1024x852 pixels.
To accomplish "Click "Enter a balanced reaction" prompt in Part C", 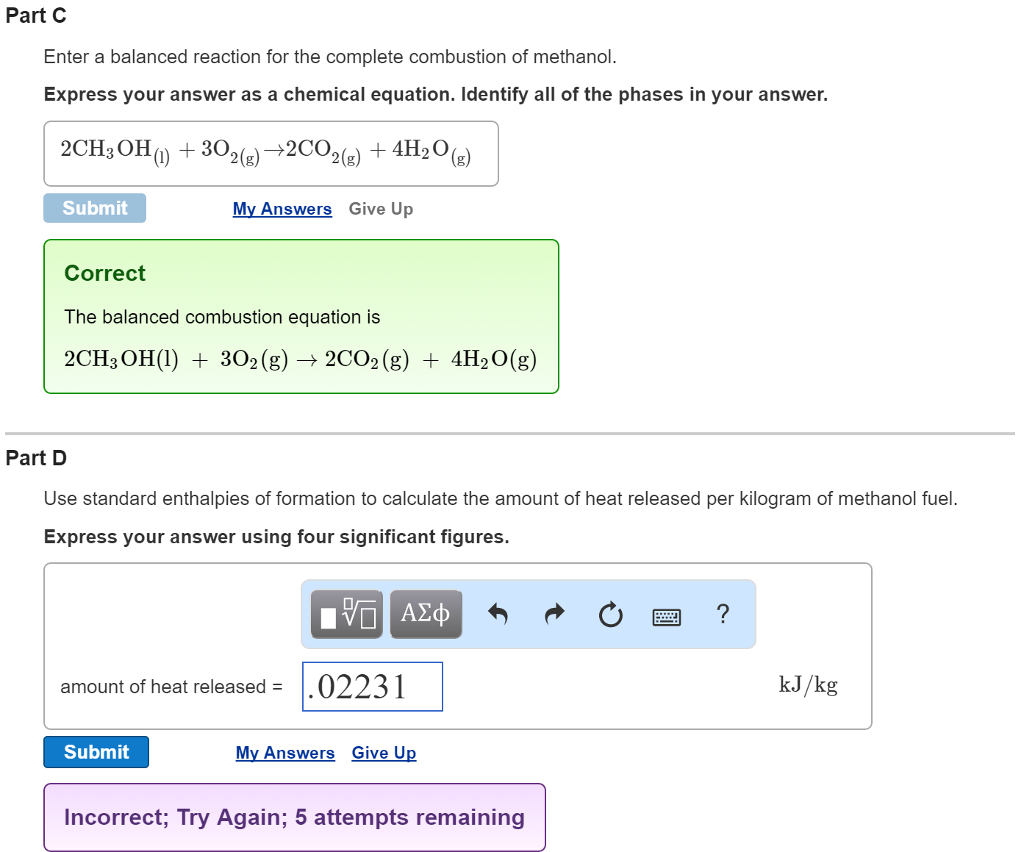I will pyautogui.click(x=330, y=57).
